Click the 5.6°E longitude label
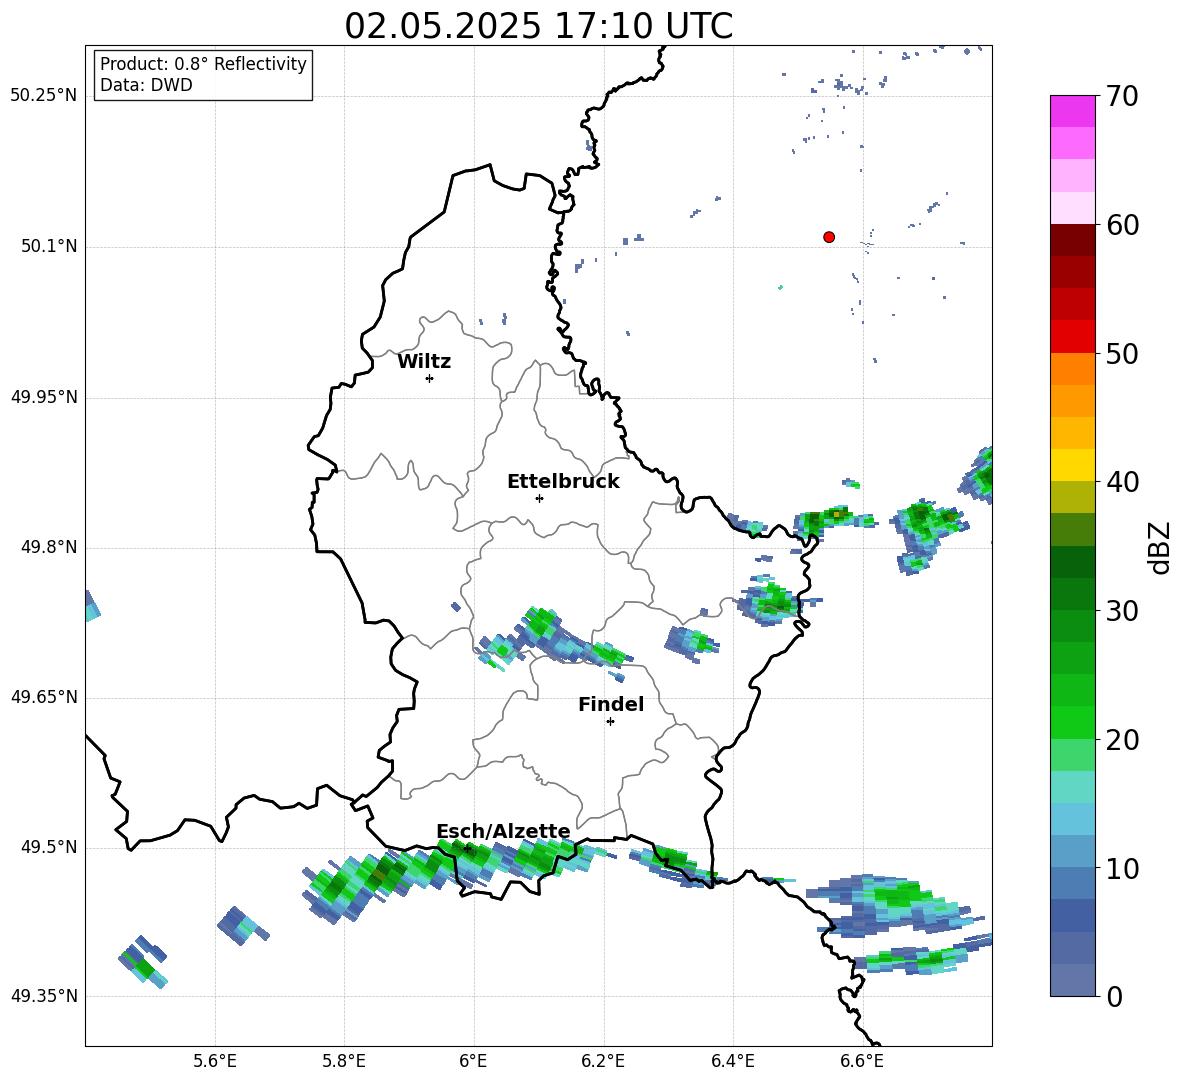The image size is (1184, 1081). click(215, 1061)
